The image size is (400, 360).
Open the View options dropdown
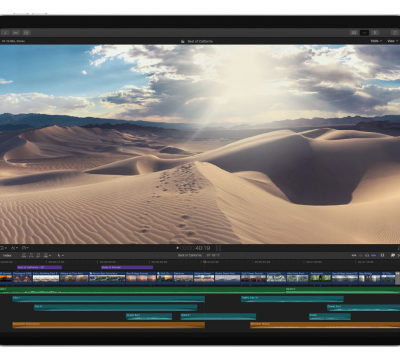tap(392, 41)
